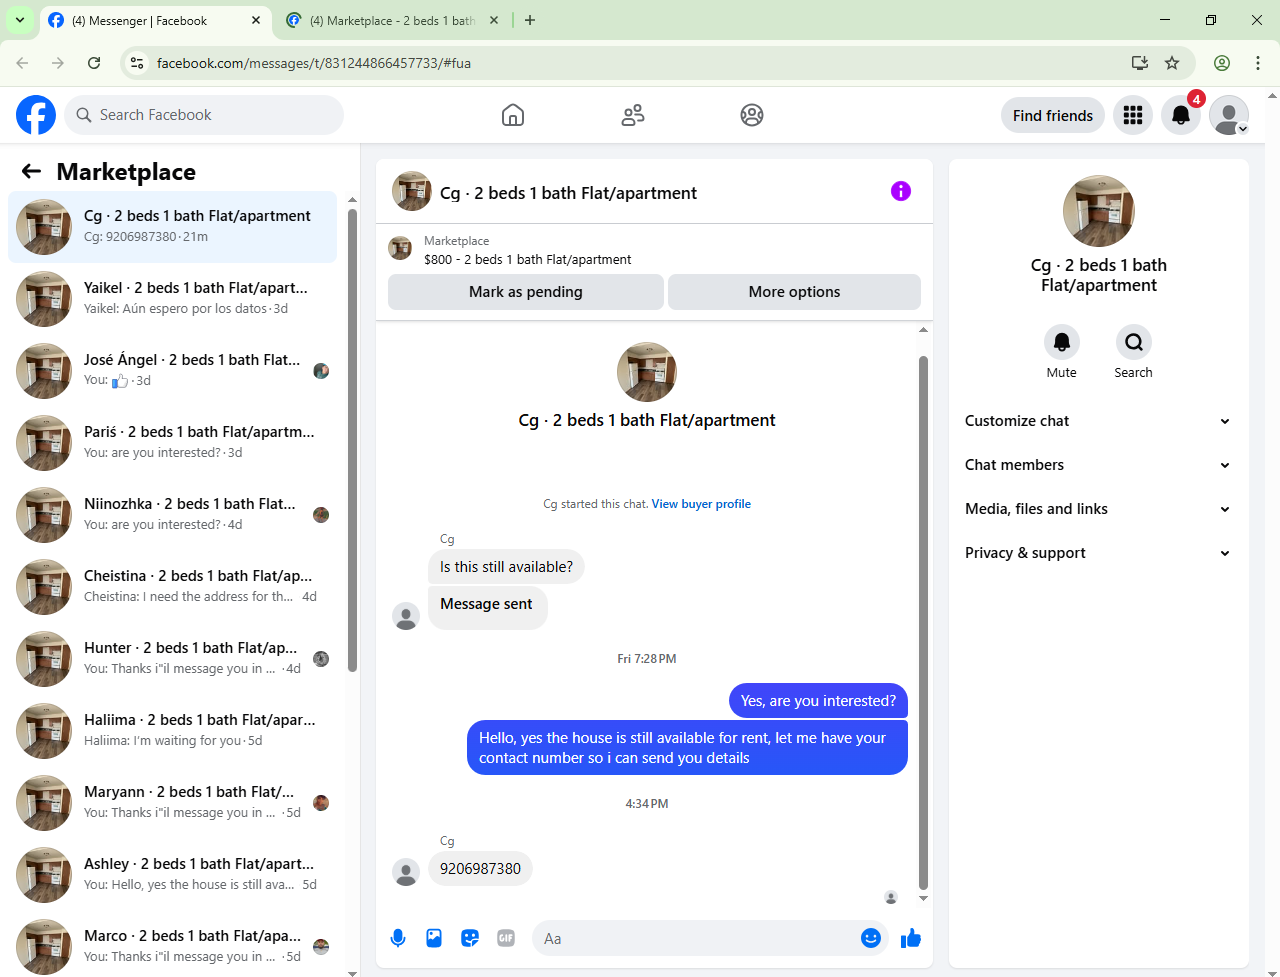Click the 'Yes, are you interested?' message

(x=818, y=701)
